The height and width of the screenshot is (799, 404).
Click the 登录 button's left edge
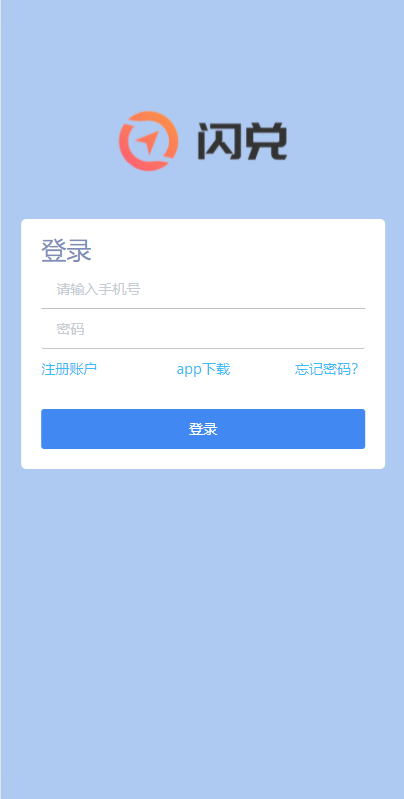click(x=44, y=429)
